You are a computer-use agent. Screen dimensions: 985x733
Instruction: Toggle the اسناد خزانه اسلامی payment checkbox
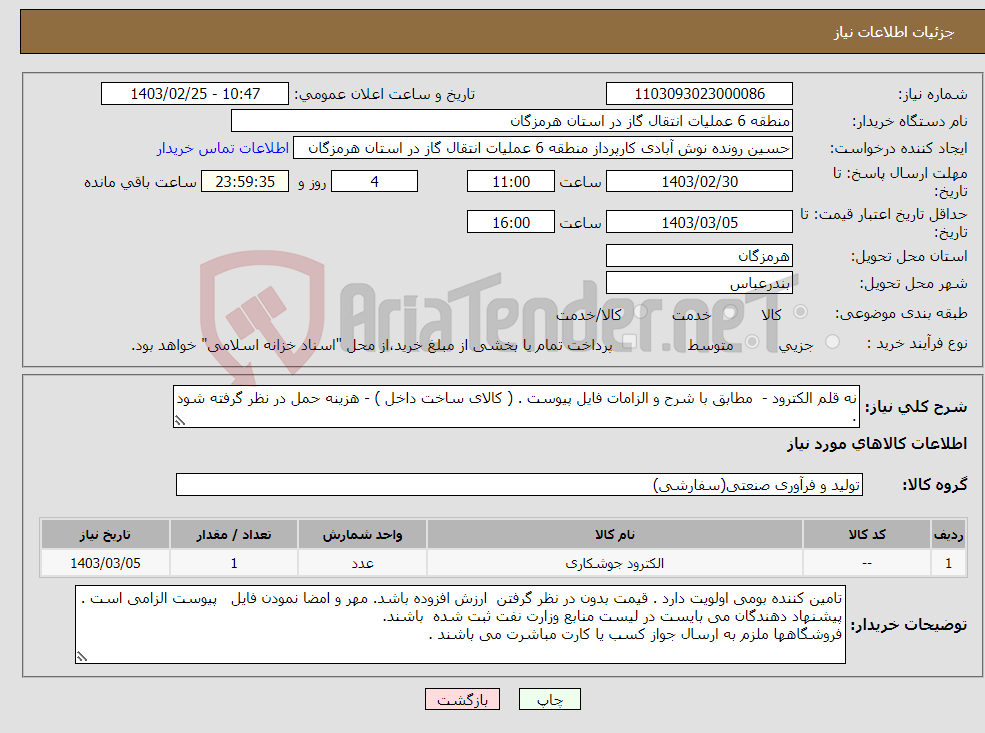[629, 342]
